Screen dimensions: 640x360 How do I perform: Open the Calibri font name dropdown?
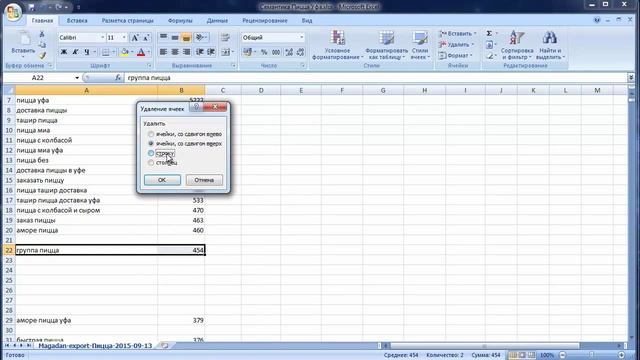pos(102,38)
